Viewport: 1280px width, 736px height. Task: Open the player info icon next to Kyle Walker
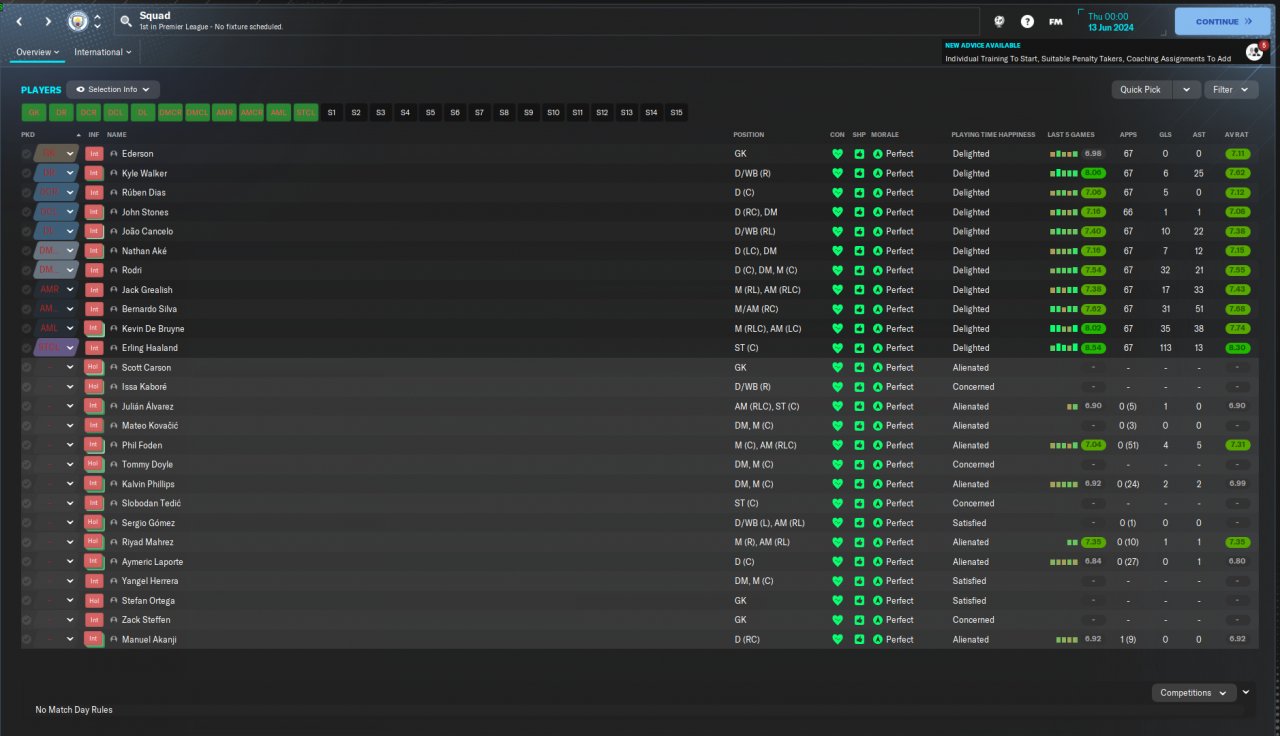[x=114, y=173]
